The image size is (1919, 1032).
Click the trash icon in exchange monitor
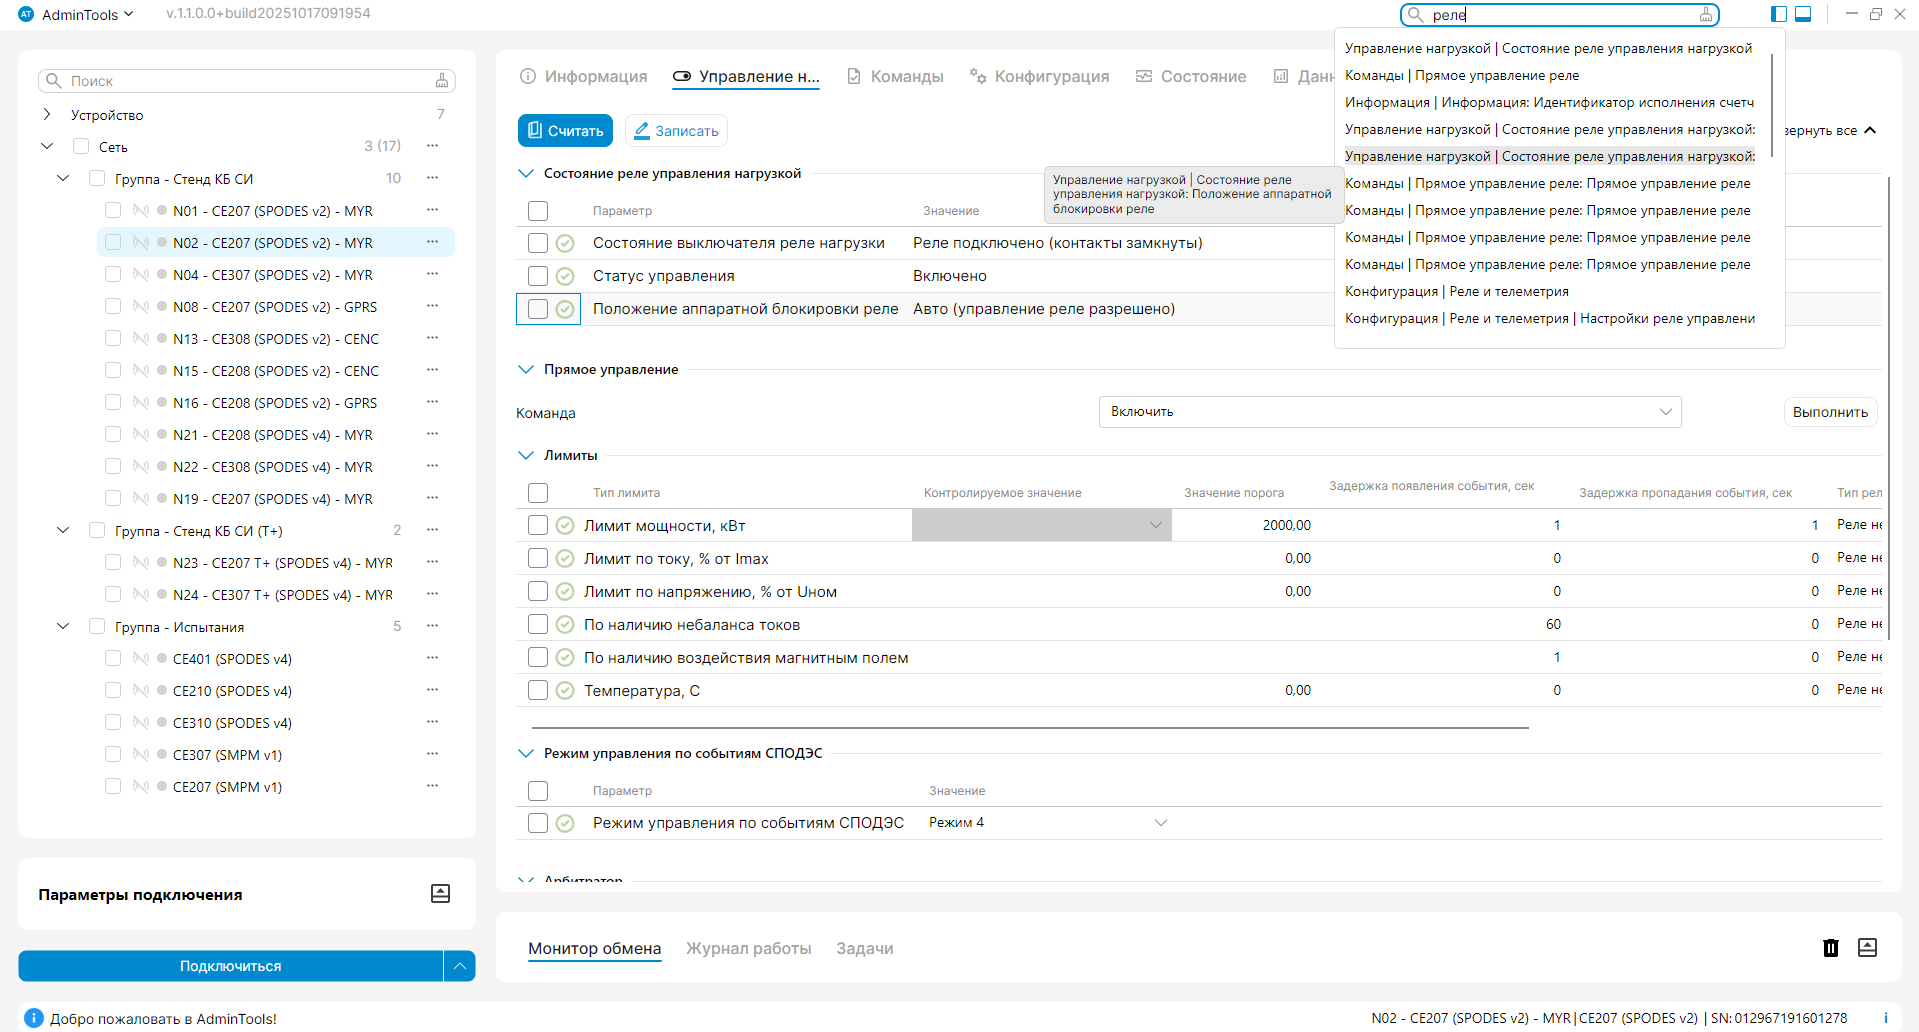click(x=1830, y=948)
